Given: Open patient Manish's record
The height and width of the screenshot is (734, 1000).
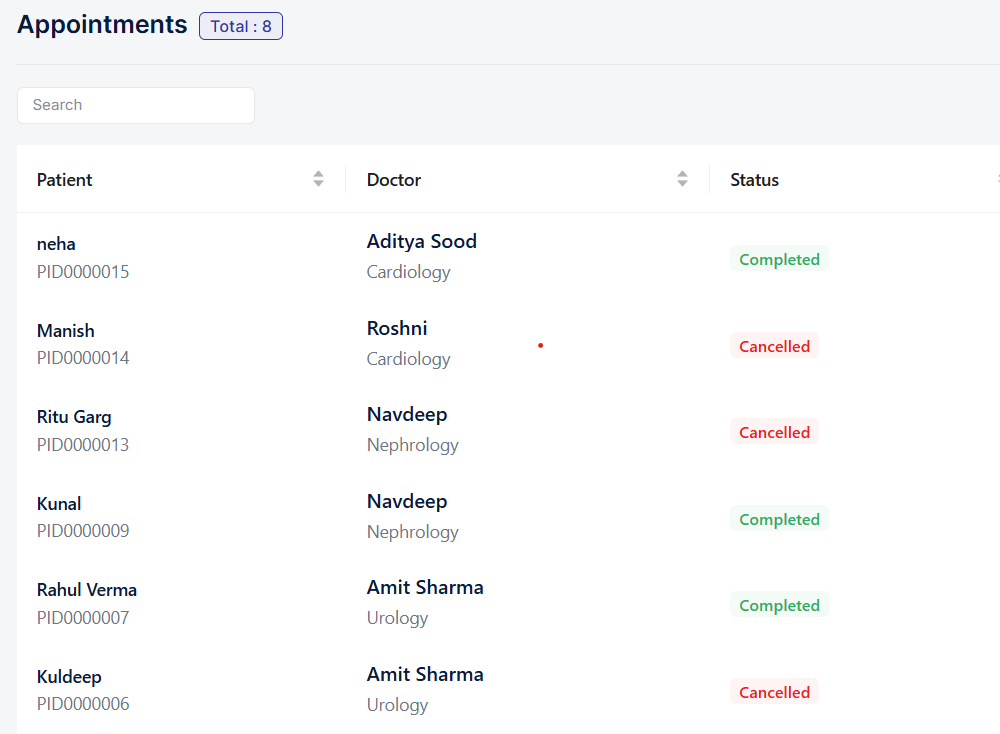Looking at the screenshot, I should (66, 331).
